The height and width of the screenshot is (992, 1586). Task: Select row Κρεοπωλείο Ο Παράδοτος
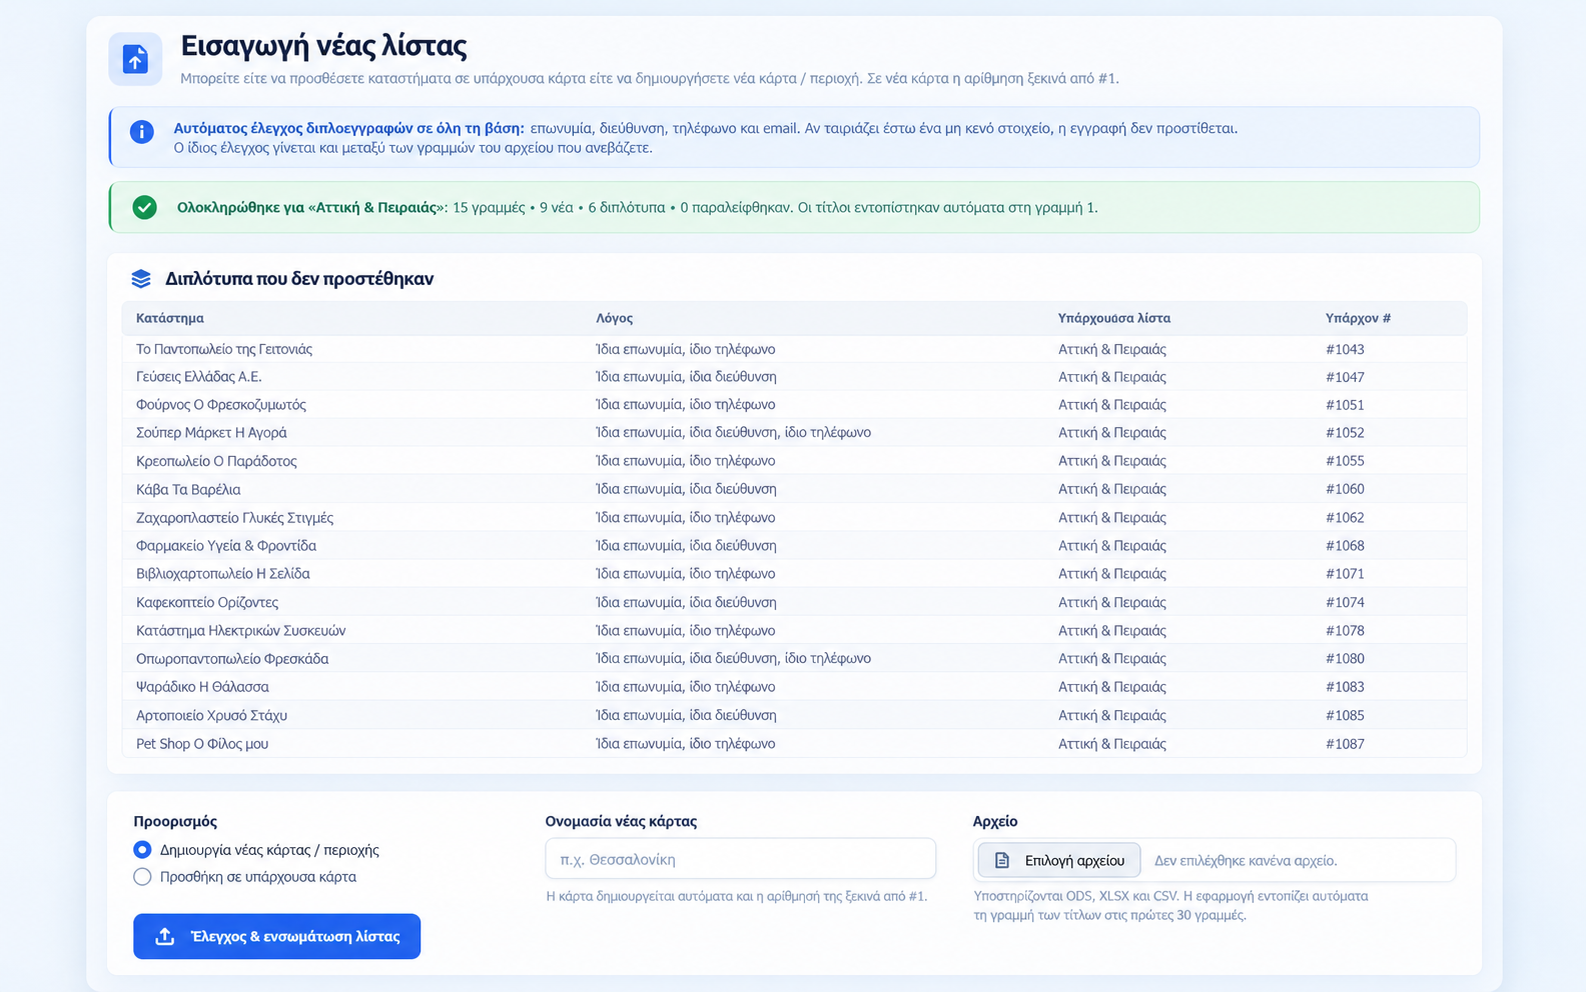pyautogui.click(x=794, y=461)
